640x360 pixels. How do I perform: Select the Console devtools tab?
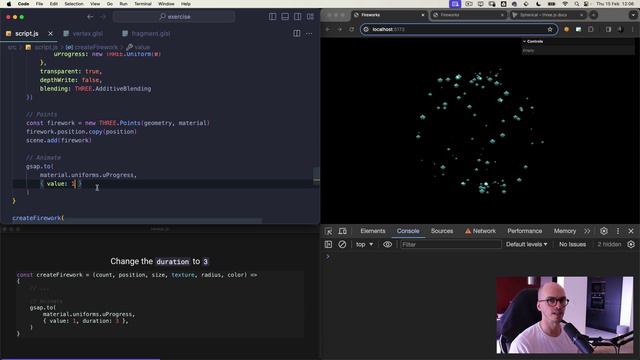408,231
